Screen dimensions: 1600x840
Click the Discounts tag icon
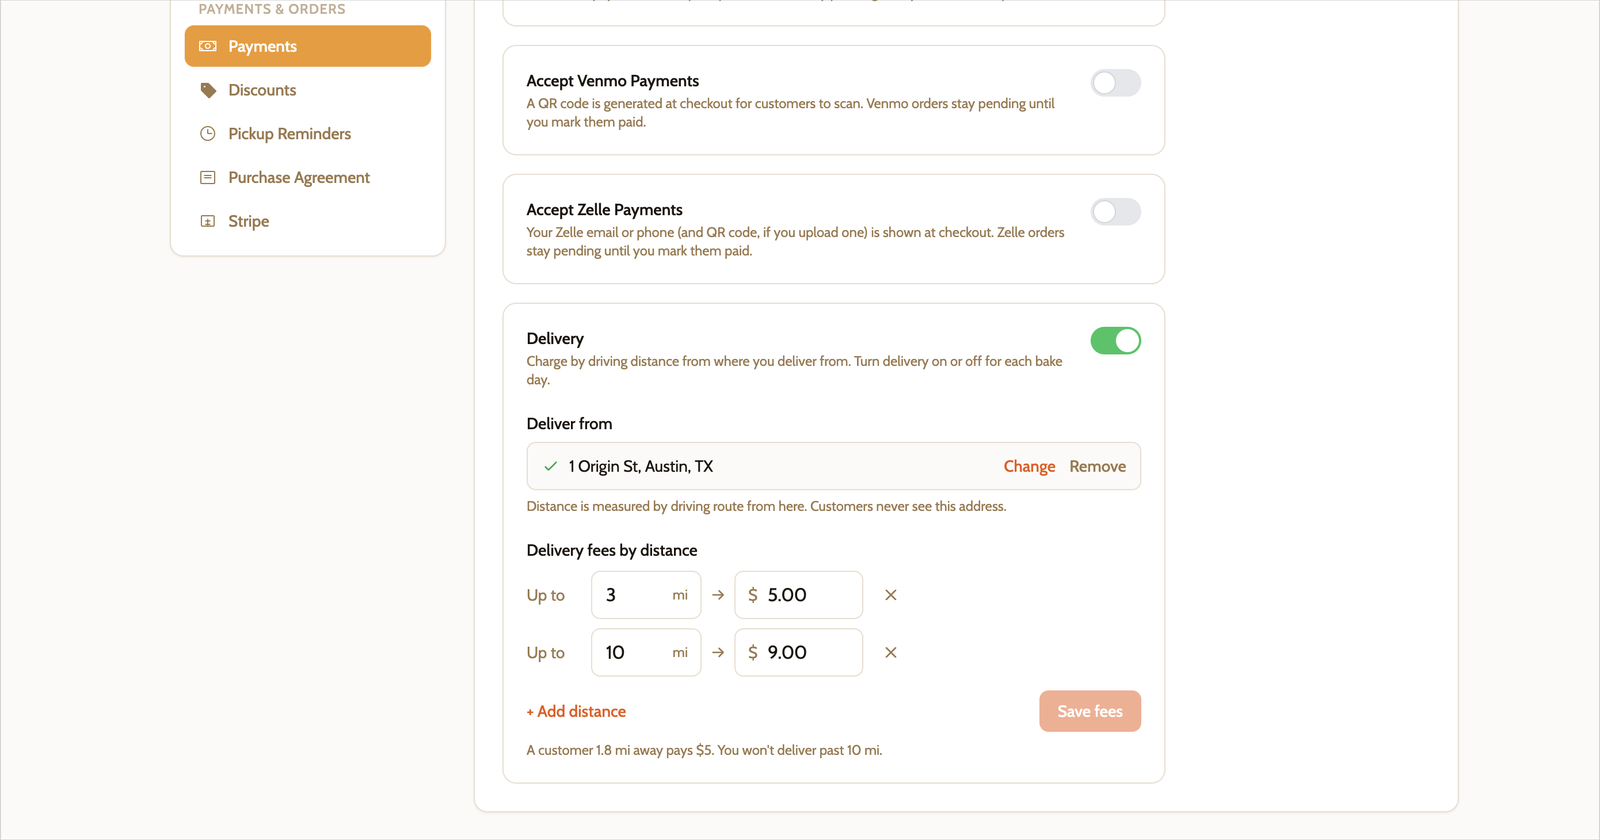click(208, 90)
